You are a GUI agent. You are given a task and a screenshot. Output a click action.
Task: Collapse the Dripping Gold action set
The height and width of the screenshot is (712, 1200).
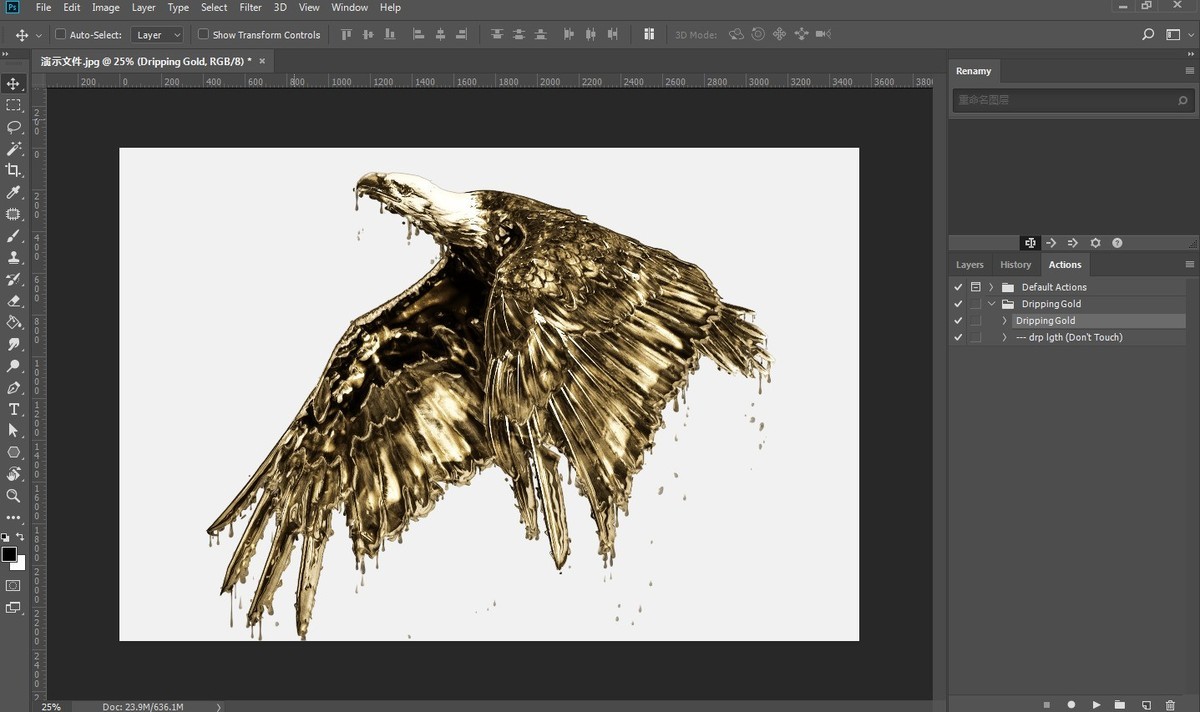click(x=991, y=304)
